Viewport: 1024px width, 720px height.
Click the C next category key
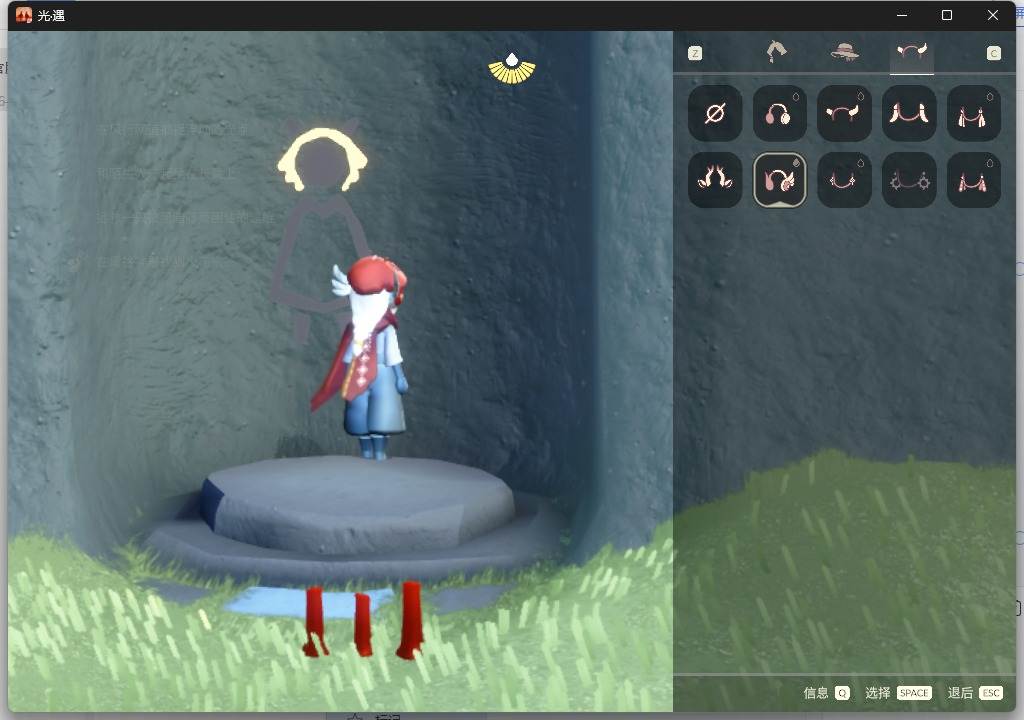pos(993,54)
